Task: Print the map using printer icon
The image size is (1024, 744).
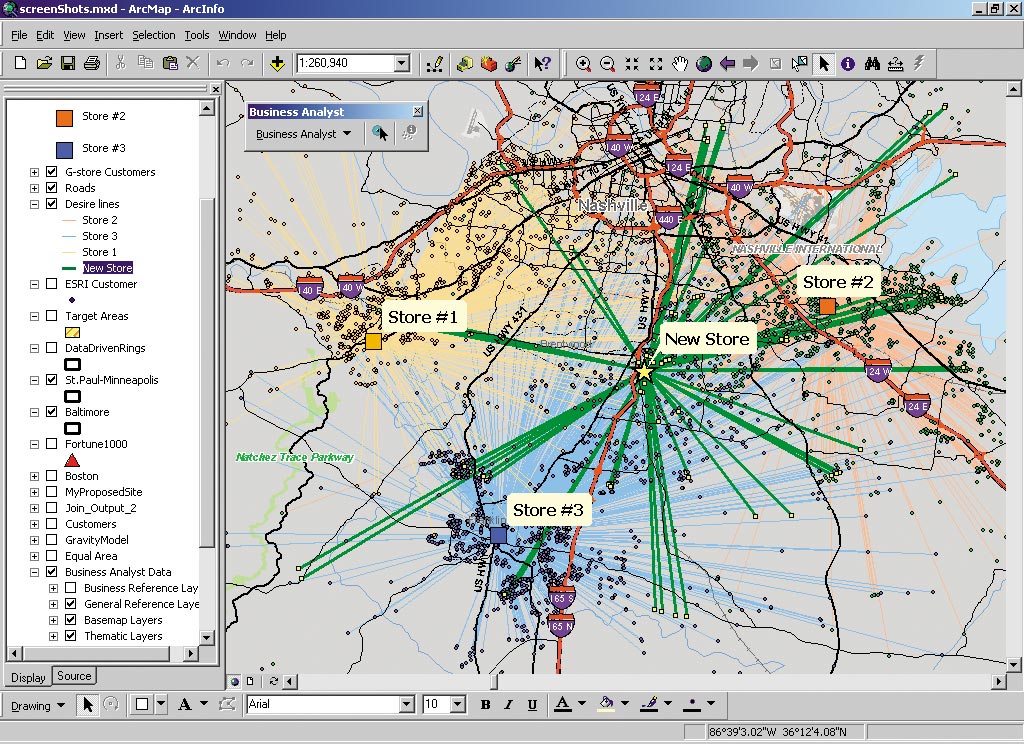Action: [x=92, y=63]
